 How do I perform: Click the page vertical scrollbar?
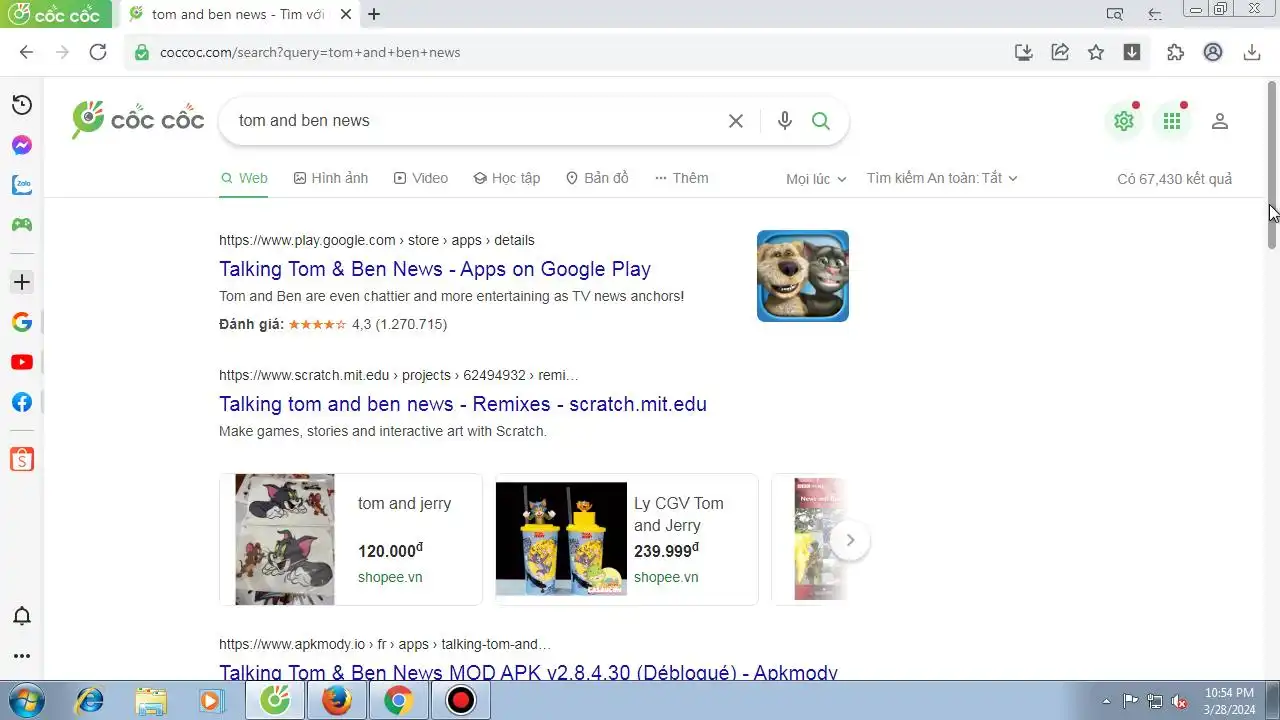pyautogui.click(x=1272, y=165)
